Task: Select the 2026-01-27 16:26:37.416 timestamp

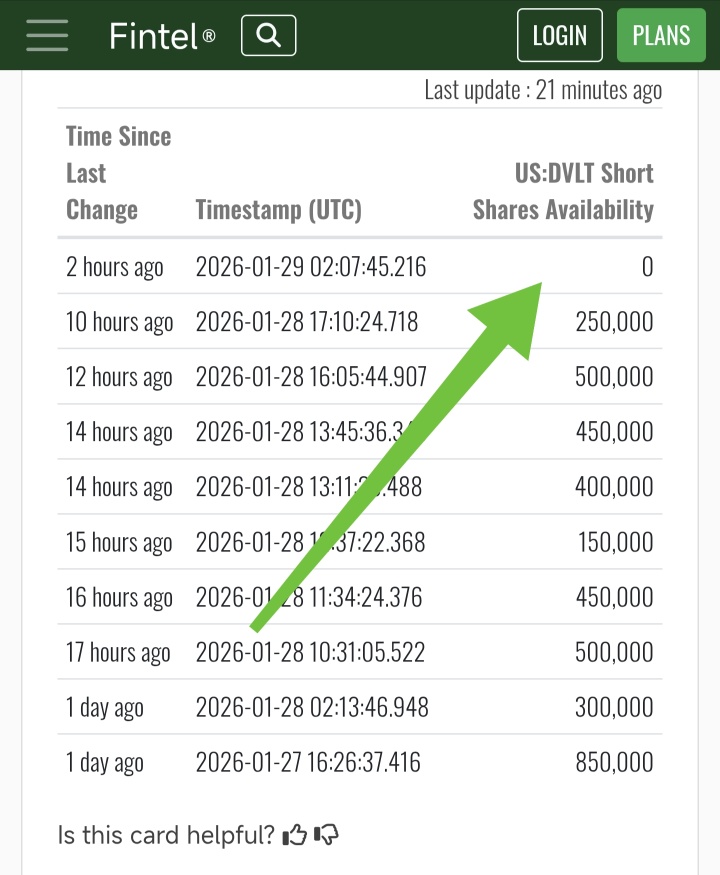Action: coord(308,762)
